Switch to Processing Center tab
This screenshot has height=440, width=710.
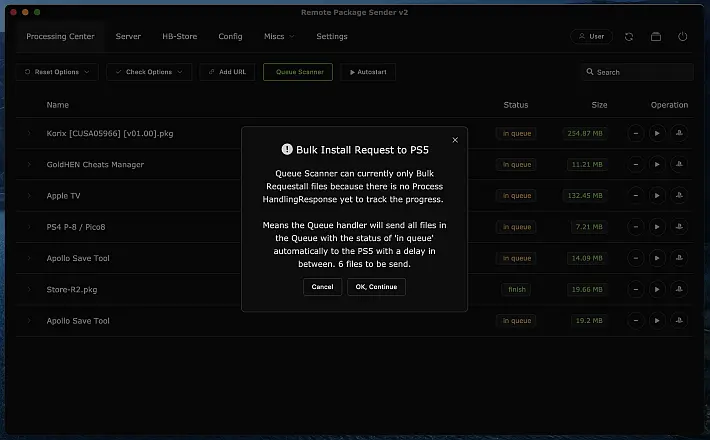60,36
